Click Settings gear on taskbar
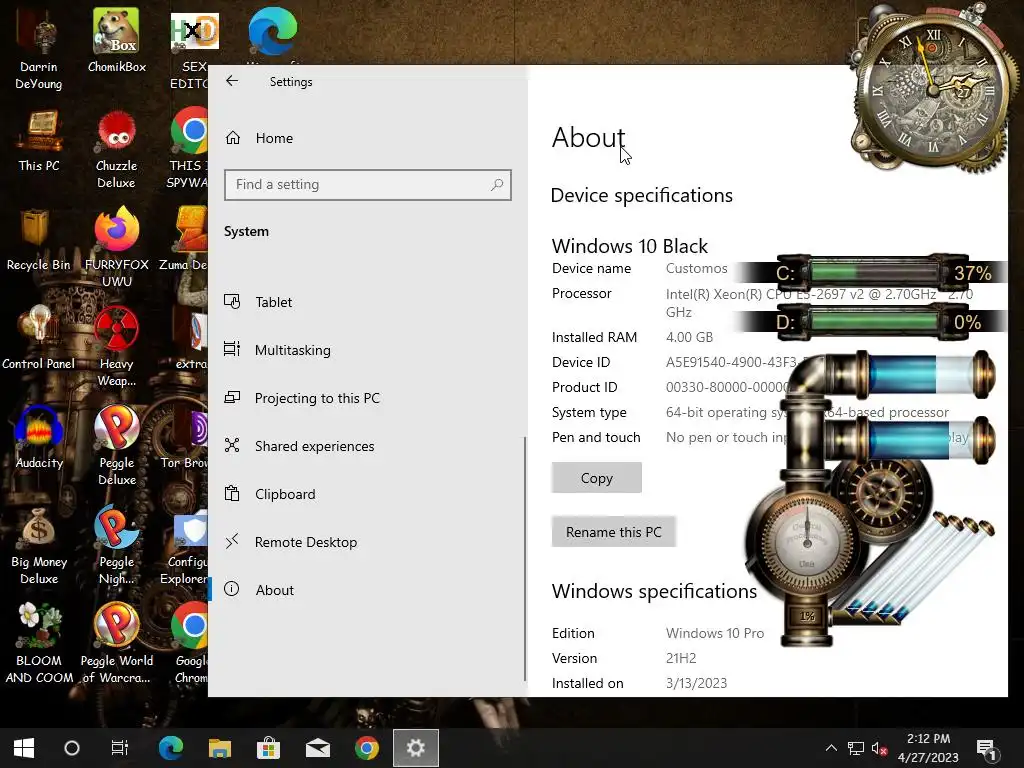This screenshot has height=768, width=1024. point(416,748)
